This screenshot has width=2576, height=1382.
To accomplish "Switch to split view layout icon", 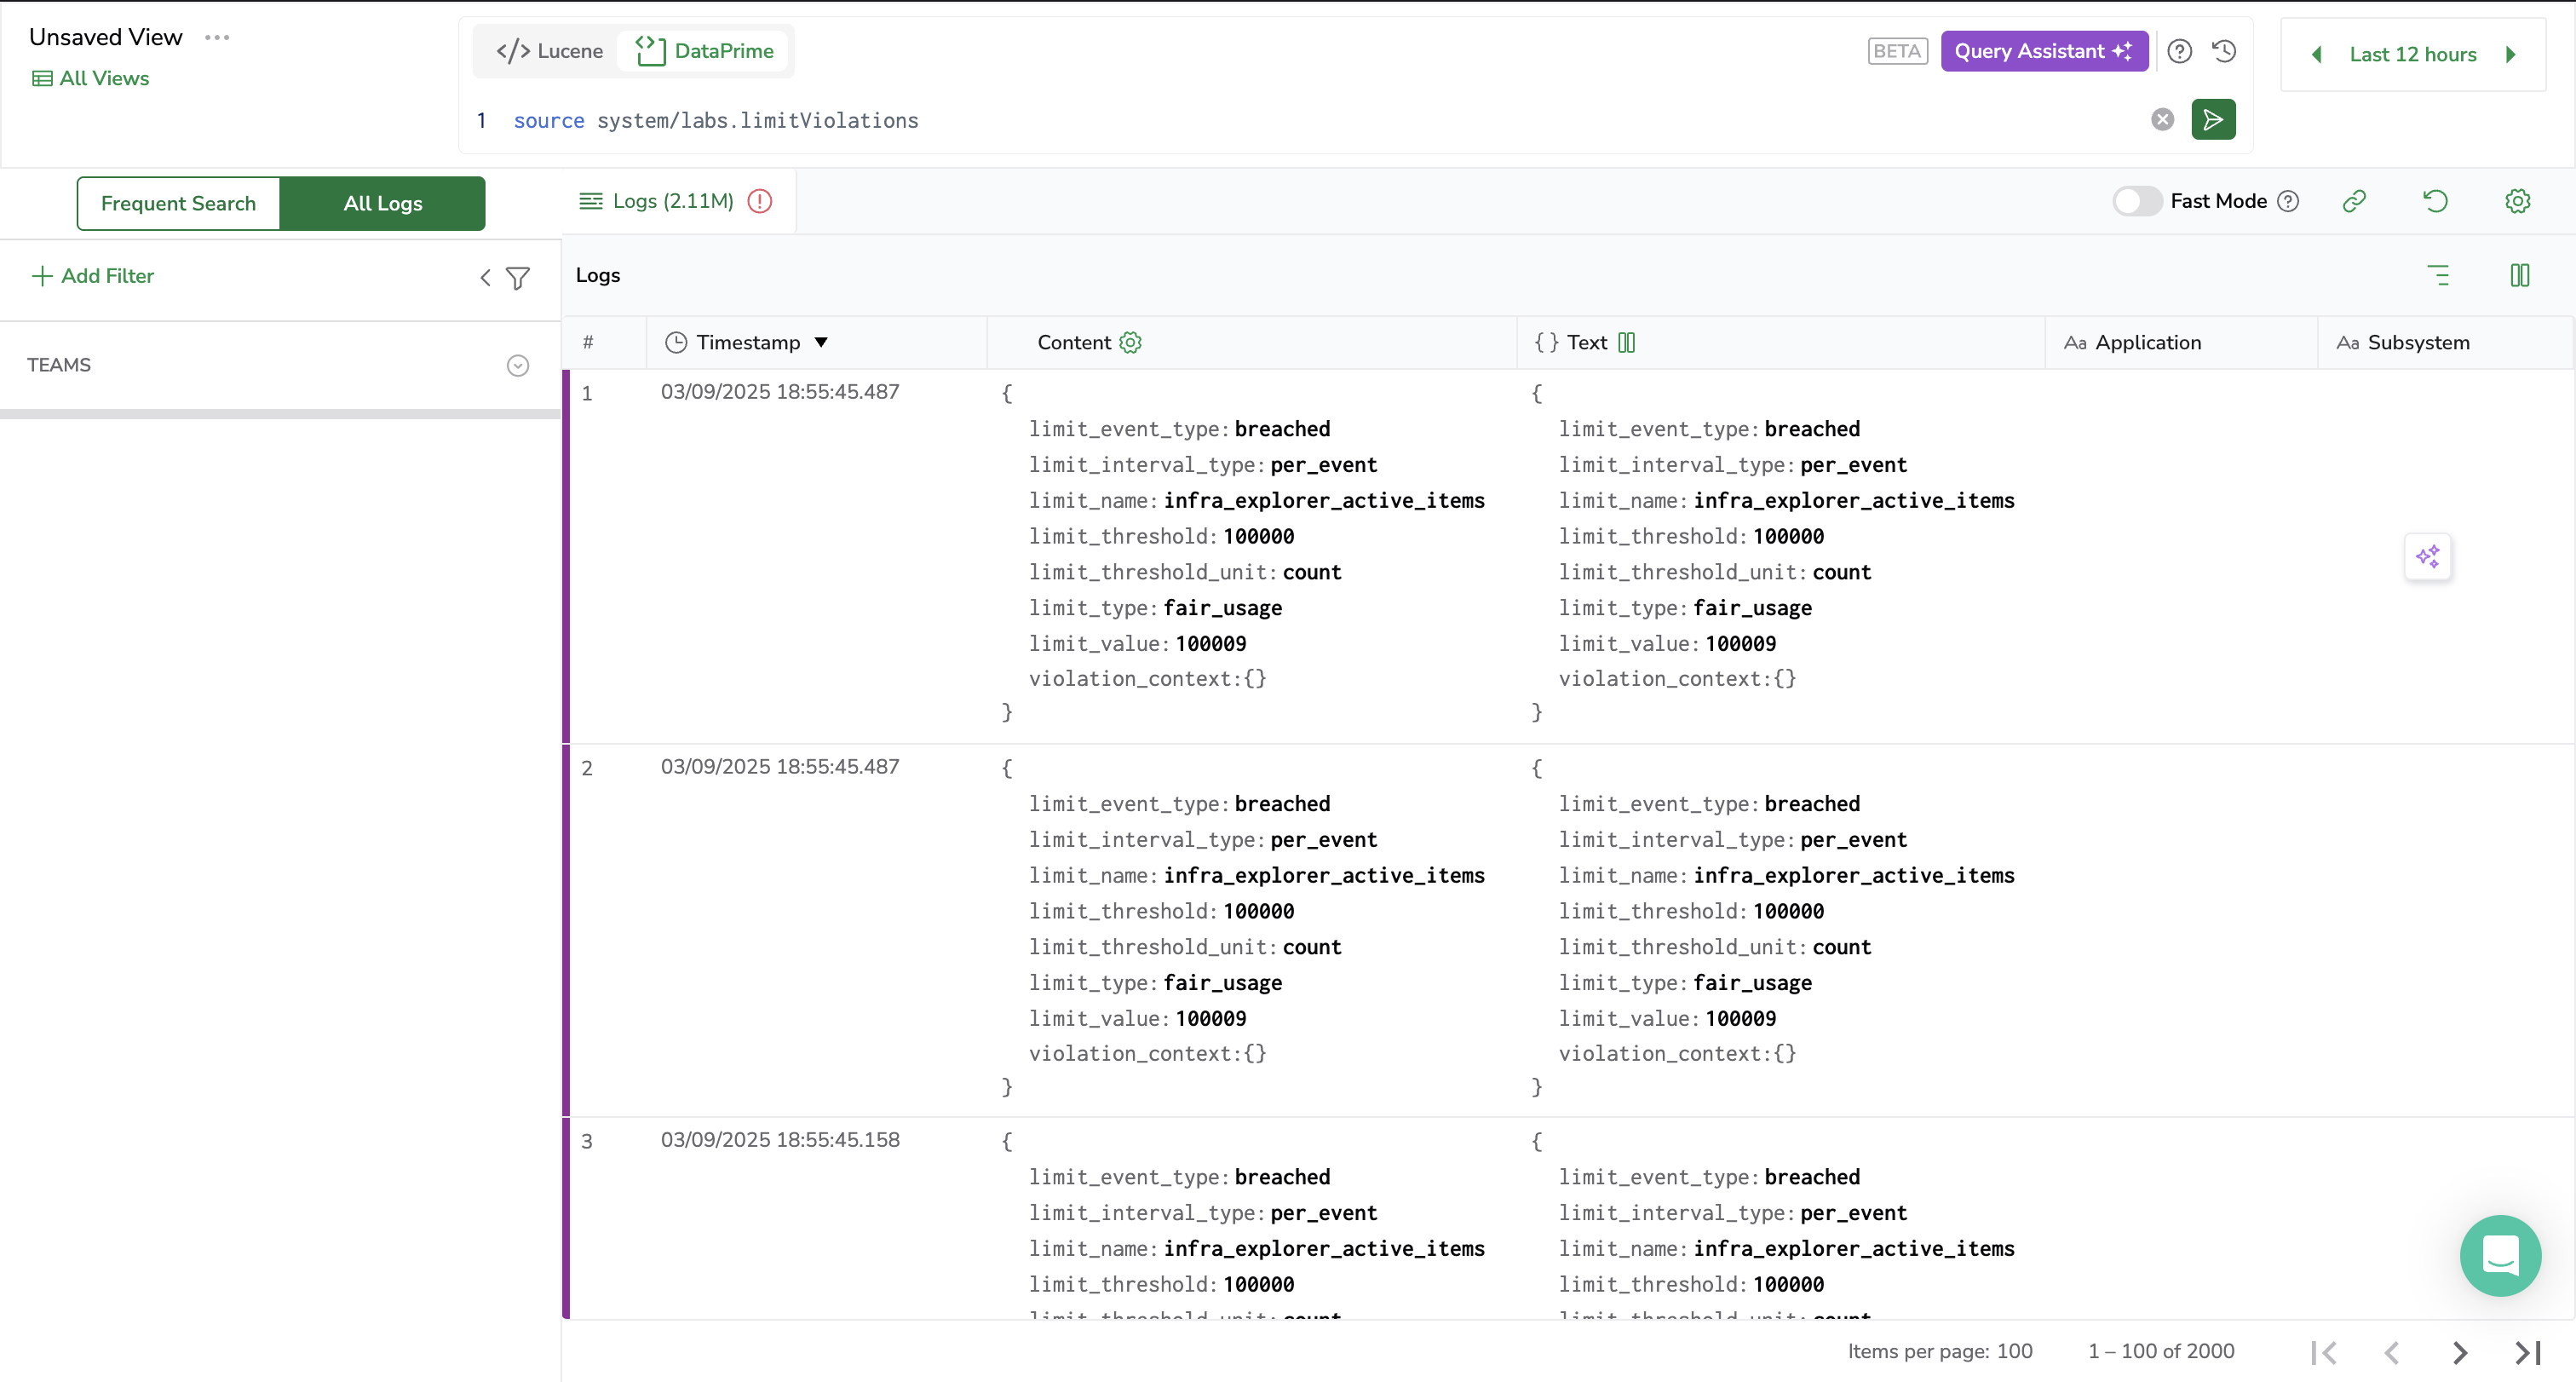I will (2520, 275).
